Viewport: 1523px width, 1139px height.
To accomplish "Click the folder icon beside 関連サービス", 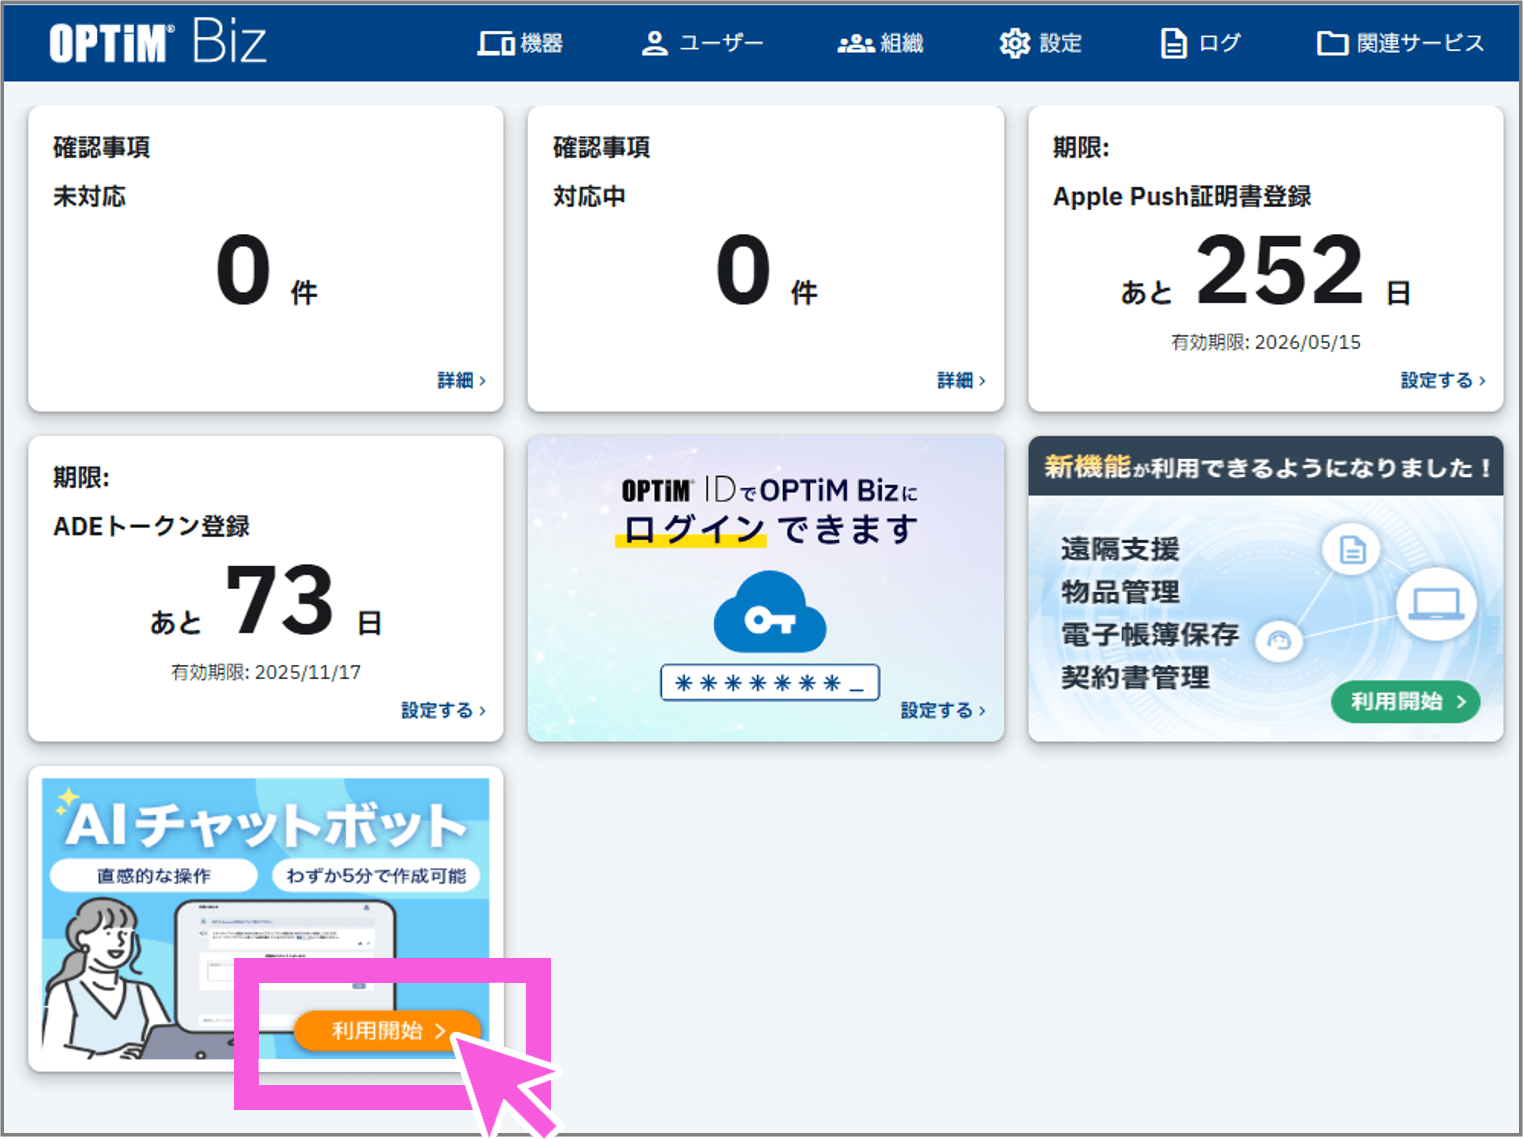I will pyautogui.click(x=1333, y=42).
